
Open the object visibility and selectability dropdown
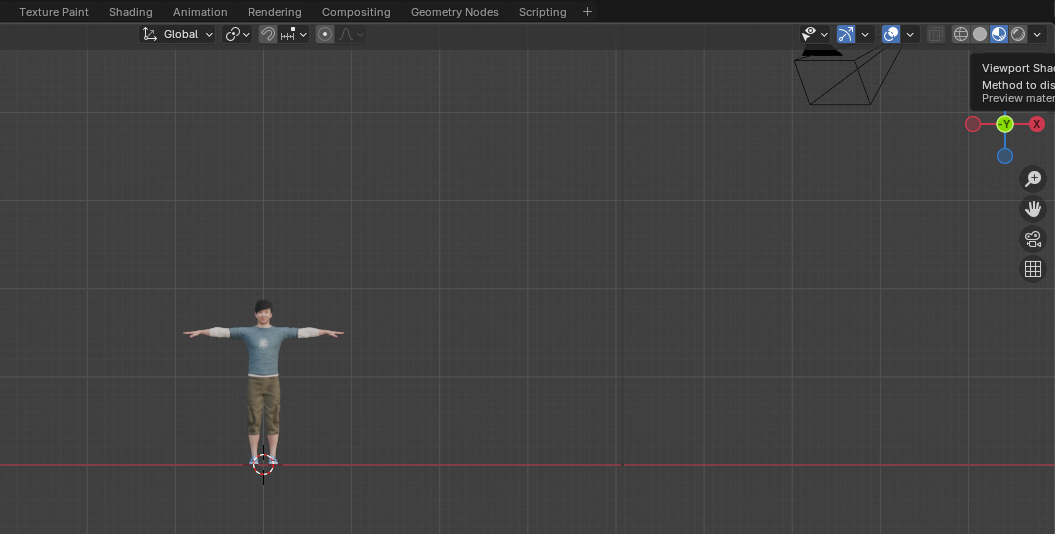(816, 34)
